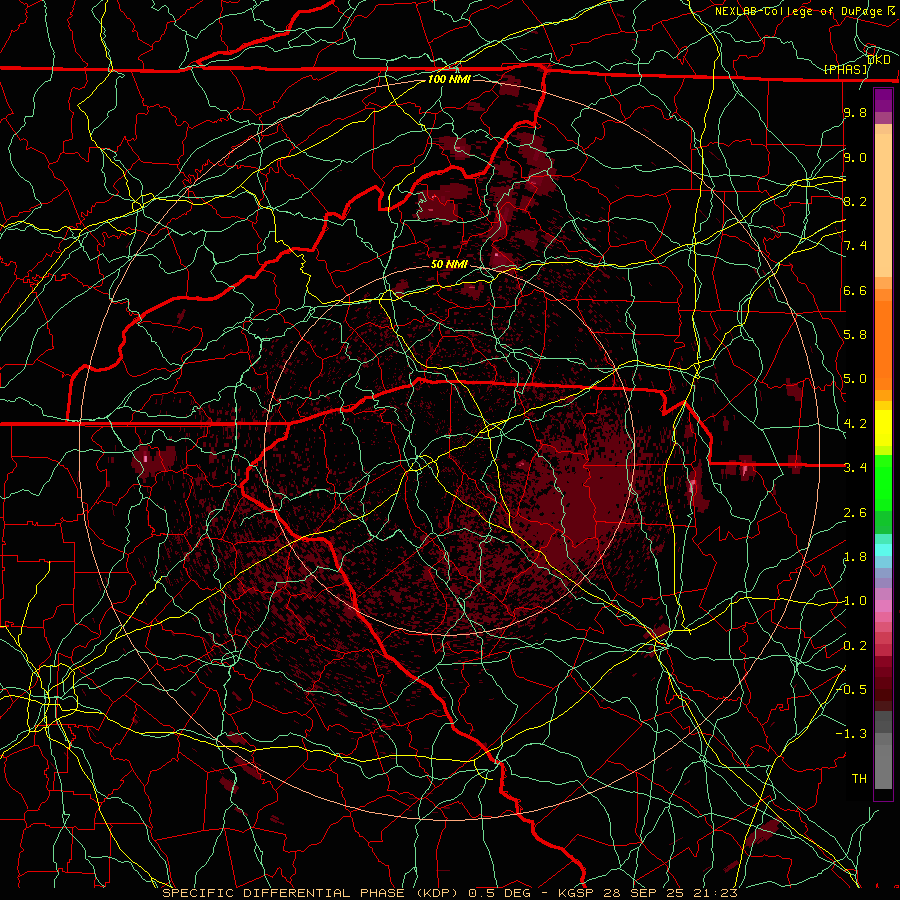This screenshot has height=900, width=900.
Task: Click the 0.2 value on color scale
Action: [x=855, y=646]
